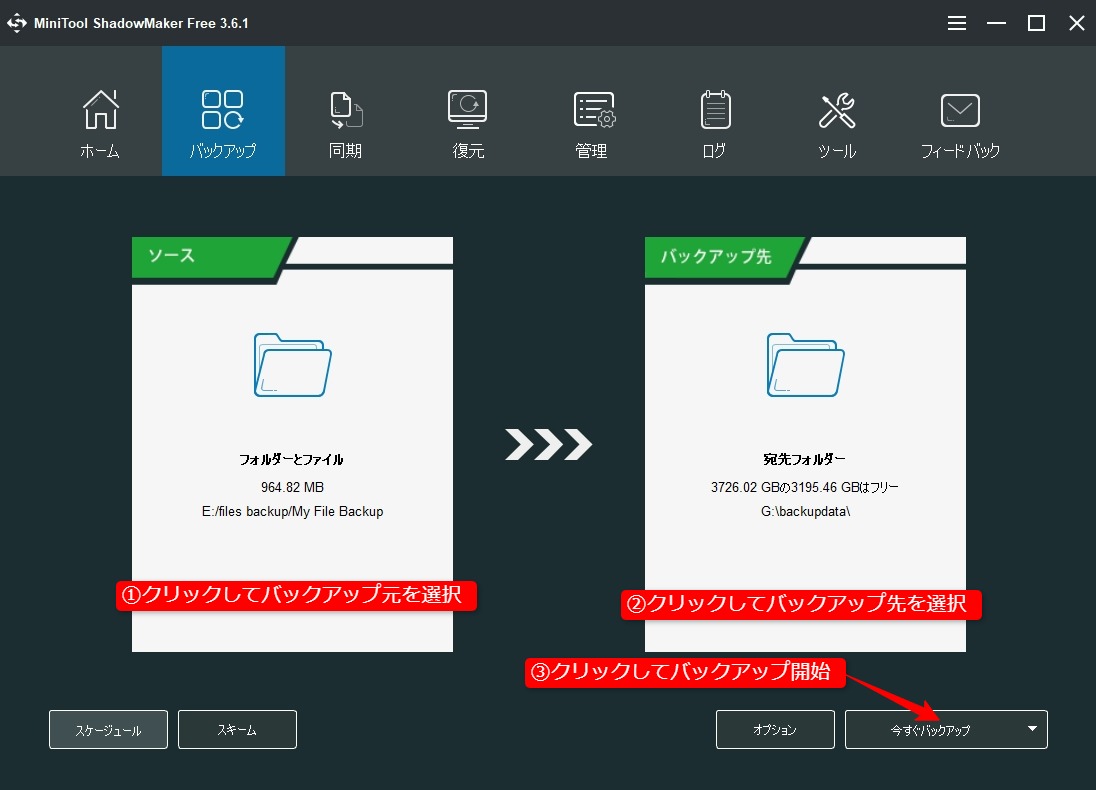Click the source path E:/files backup/My File Backup
Image resolution: width=1096 pixels, height=790 pixels.
292,512
